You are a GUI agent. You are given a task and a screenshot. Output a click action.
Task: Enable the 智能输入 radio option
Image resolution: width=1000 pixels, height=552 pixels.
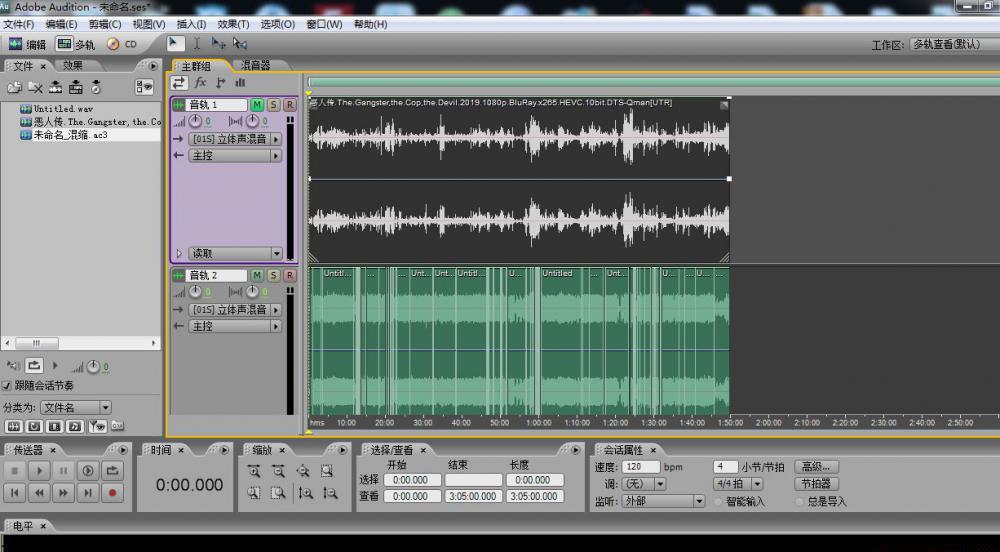[719, 502]
